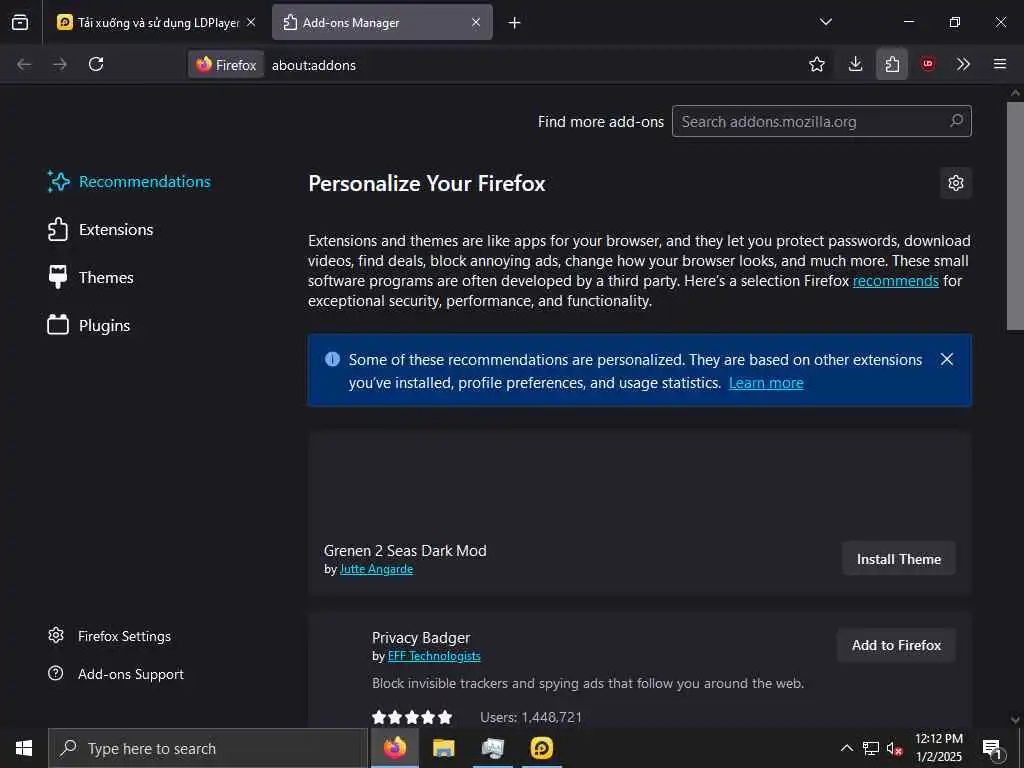The width and height of the screenshot is (1024, 768).
Task: Reload the current page
Action: coord(96,64)
